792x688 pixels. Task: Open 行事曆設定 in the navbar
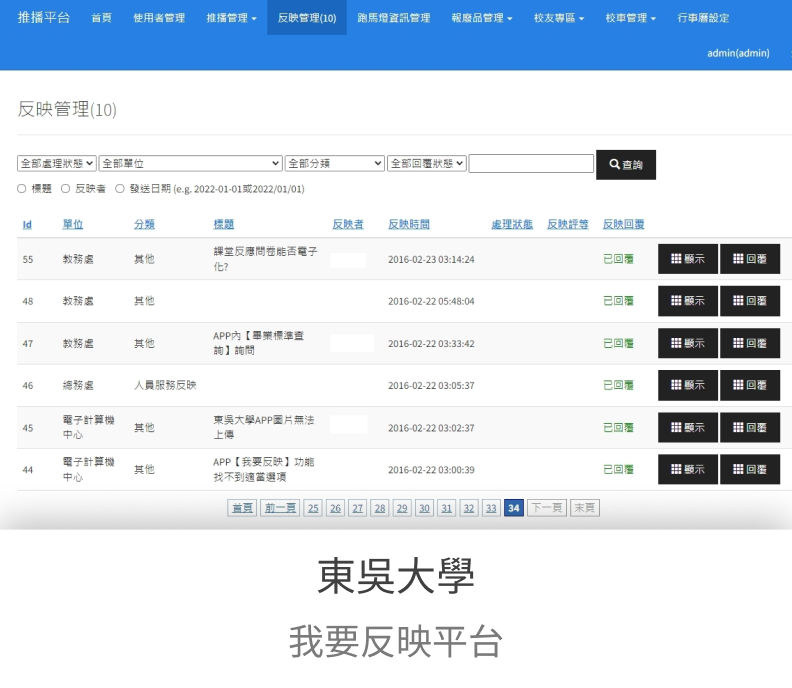(x=703, y=18)
